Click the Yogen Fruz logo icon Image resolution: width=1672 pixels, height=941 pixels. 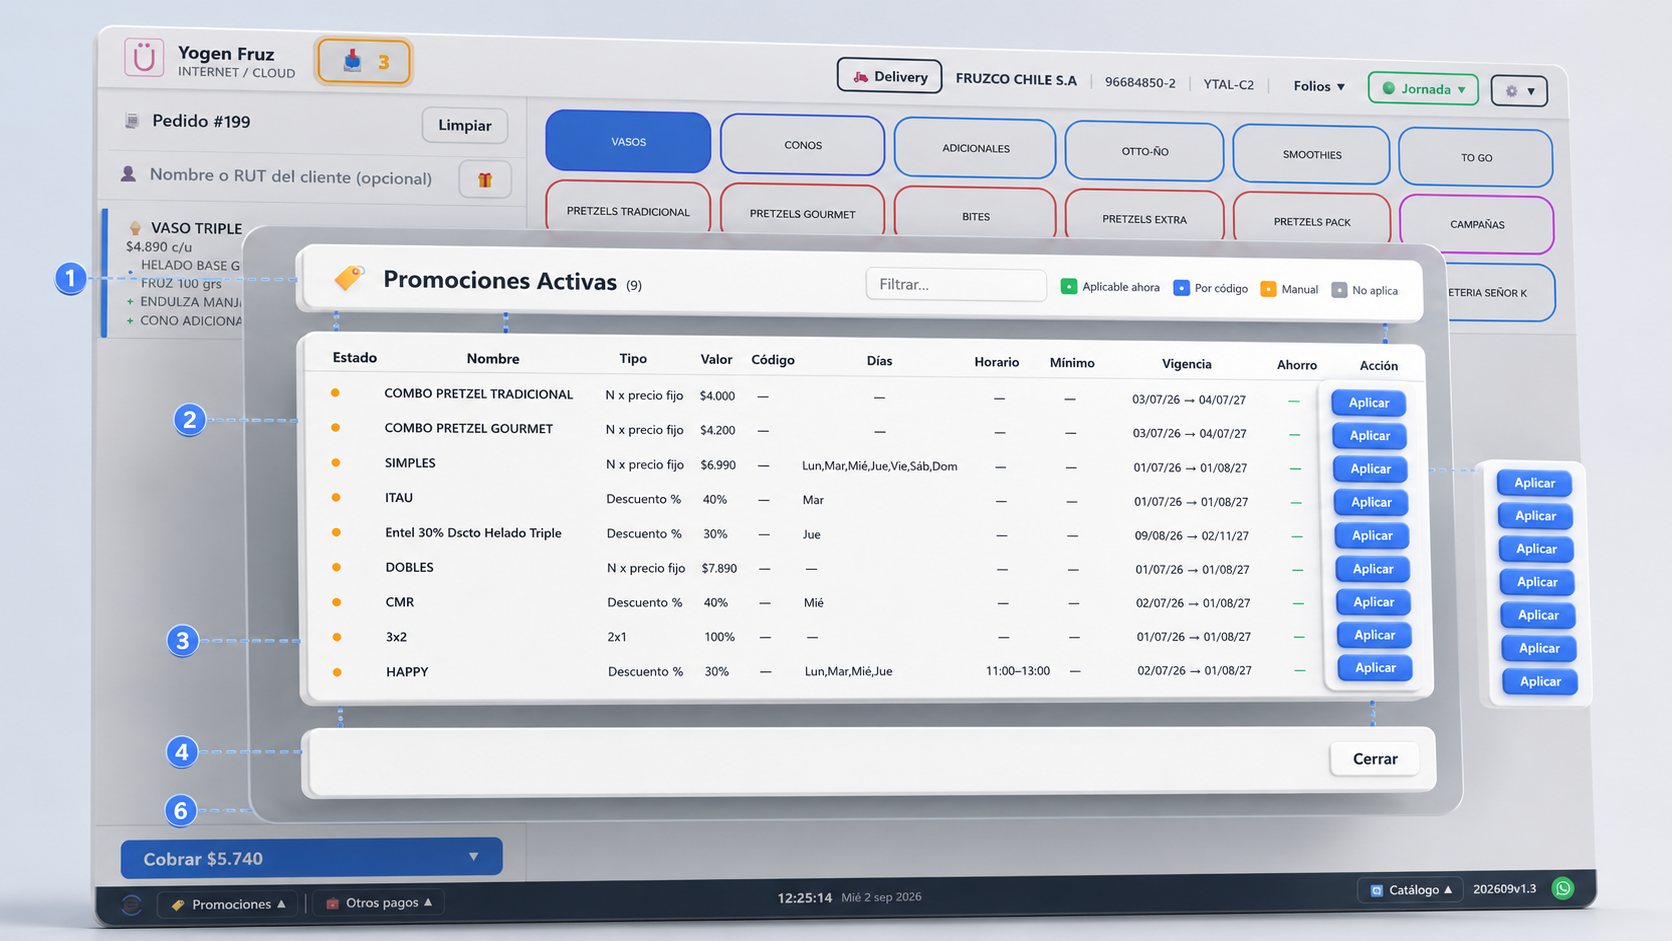click(x=144, y=57)
